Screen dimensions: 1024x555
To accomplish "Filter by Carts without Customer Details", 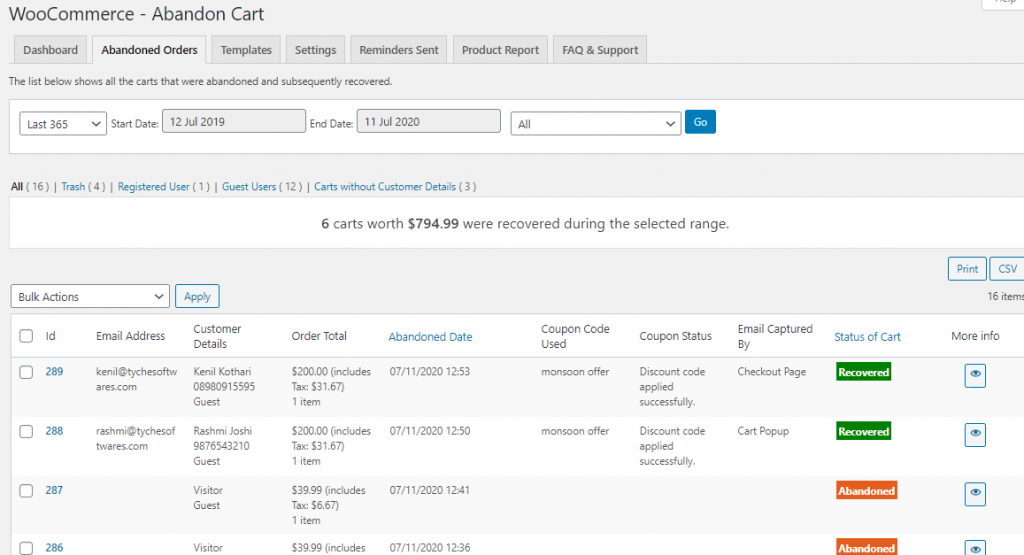I will (x=385, y=187).
